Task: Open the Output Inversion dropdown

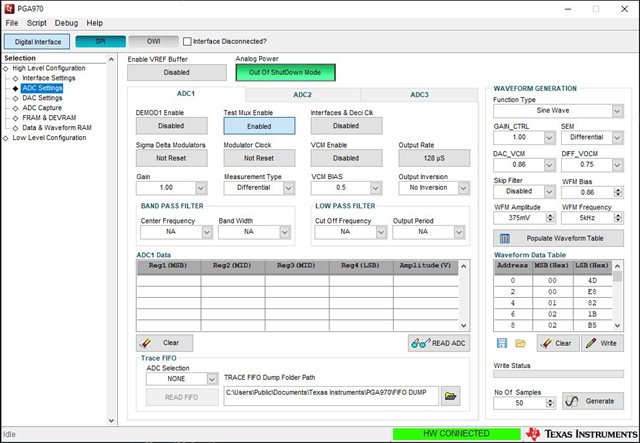Action: tap(463, 188)
